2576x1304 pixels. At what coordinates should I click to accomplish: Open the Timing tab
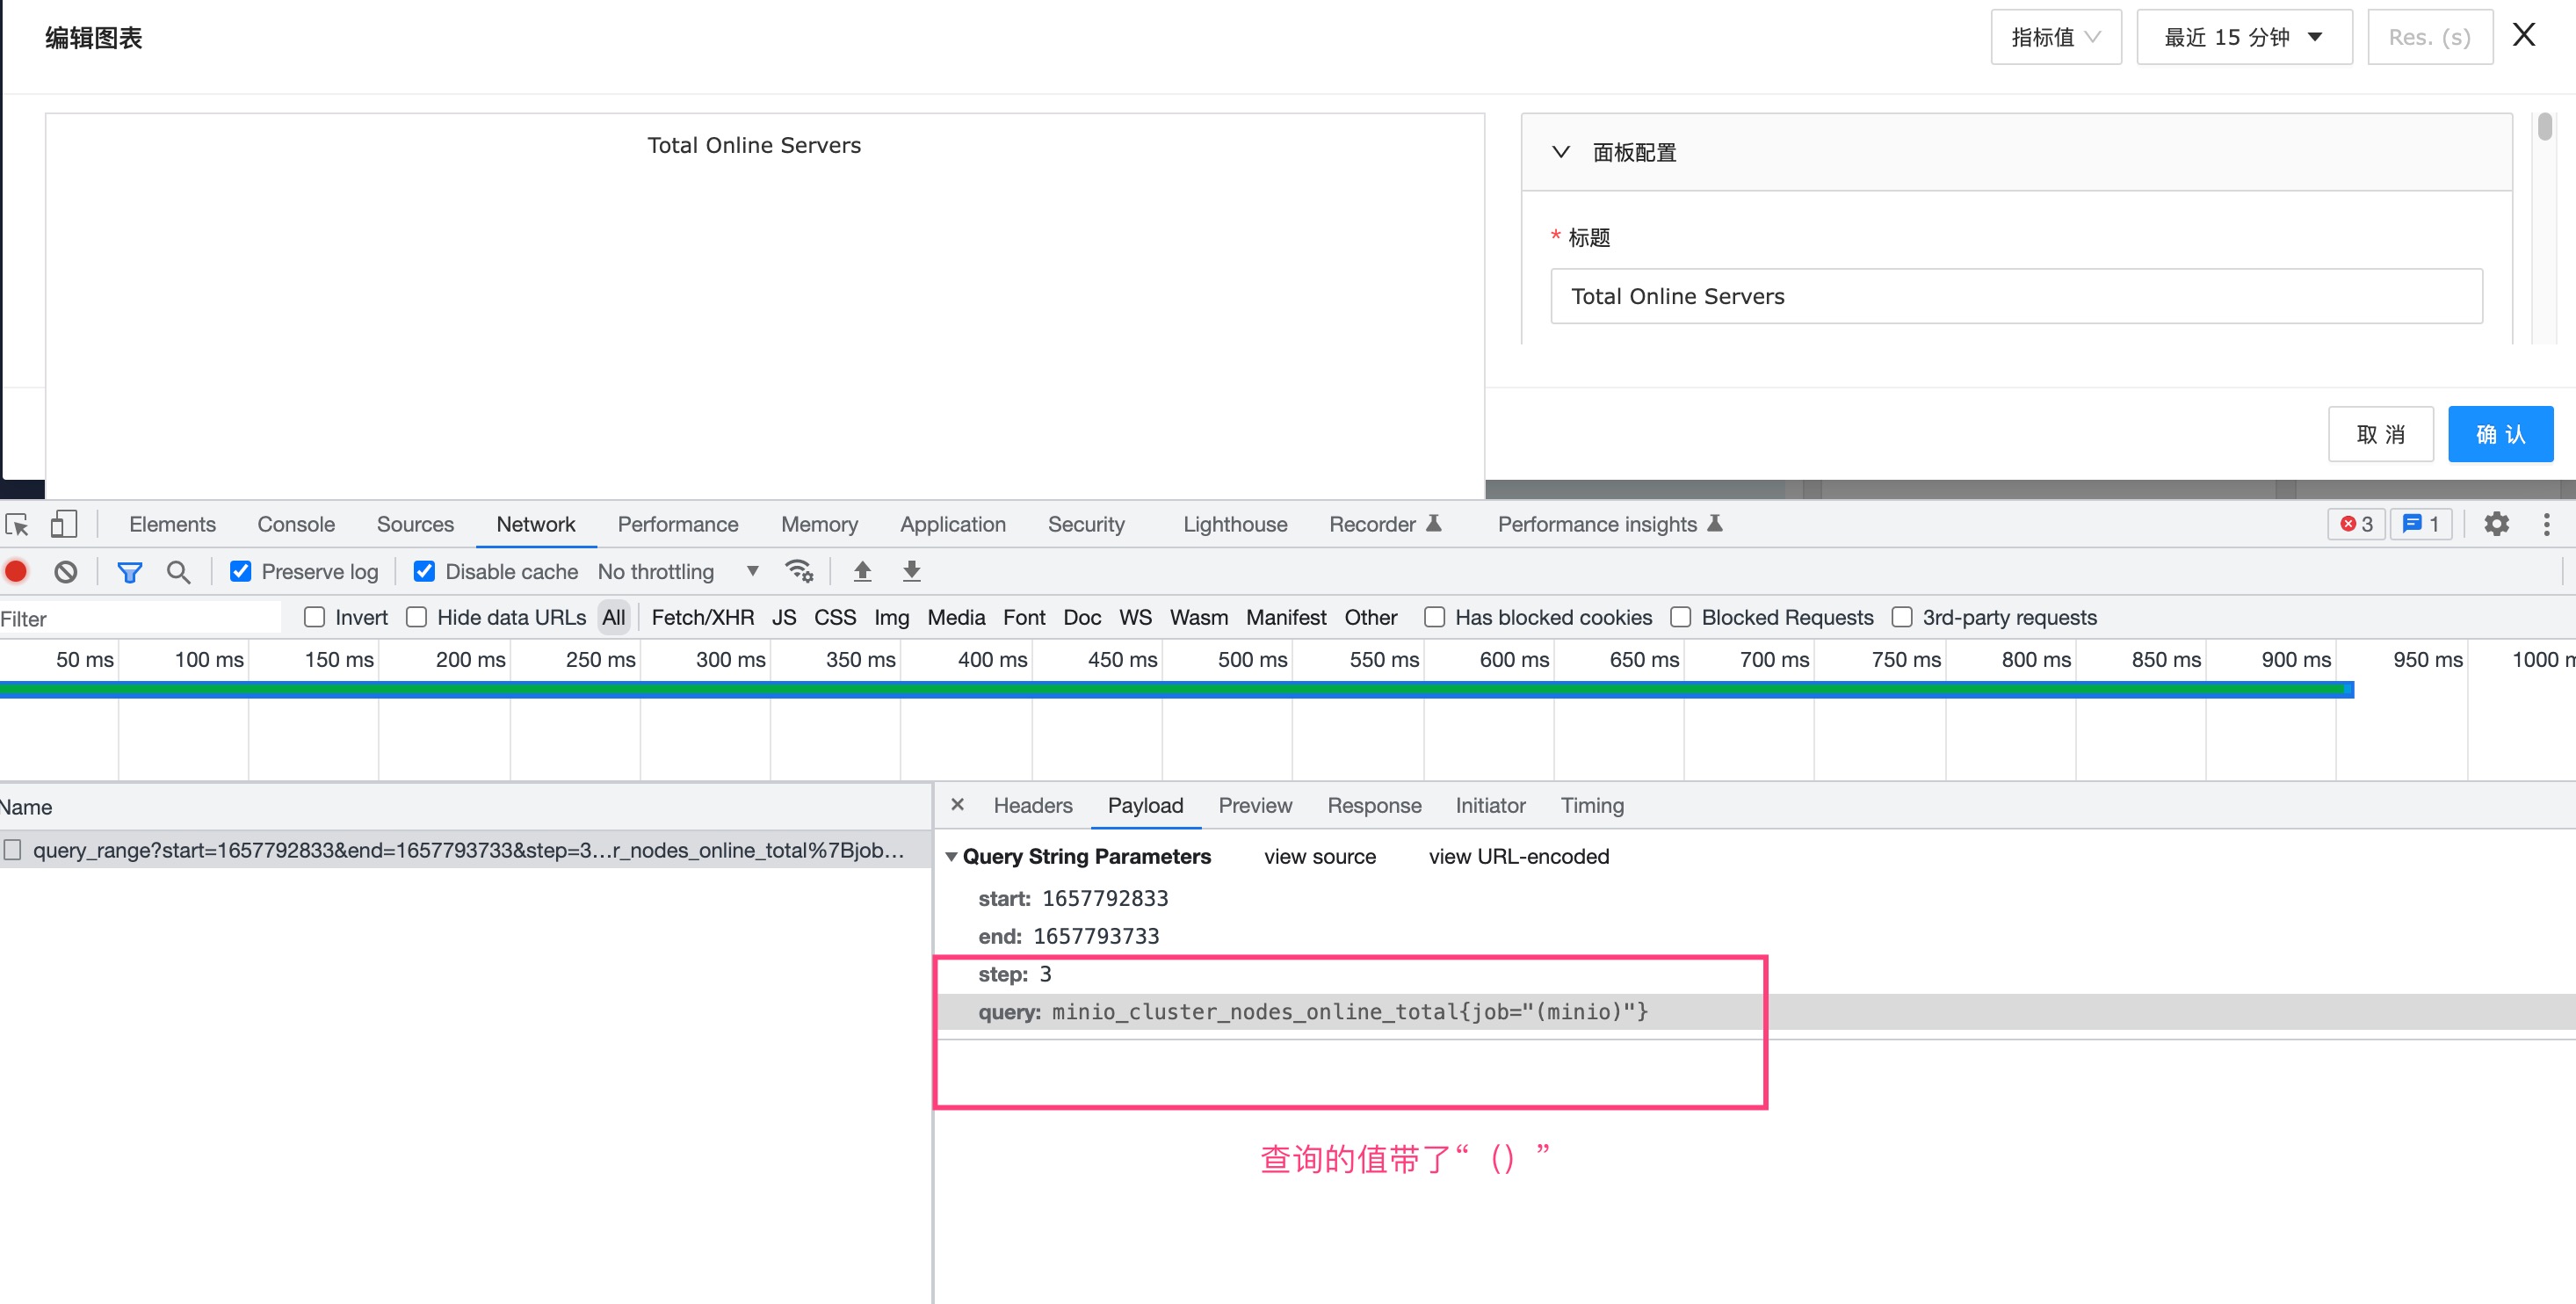tap(1592, 805)
